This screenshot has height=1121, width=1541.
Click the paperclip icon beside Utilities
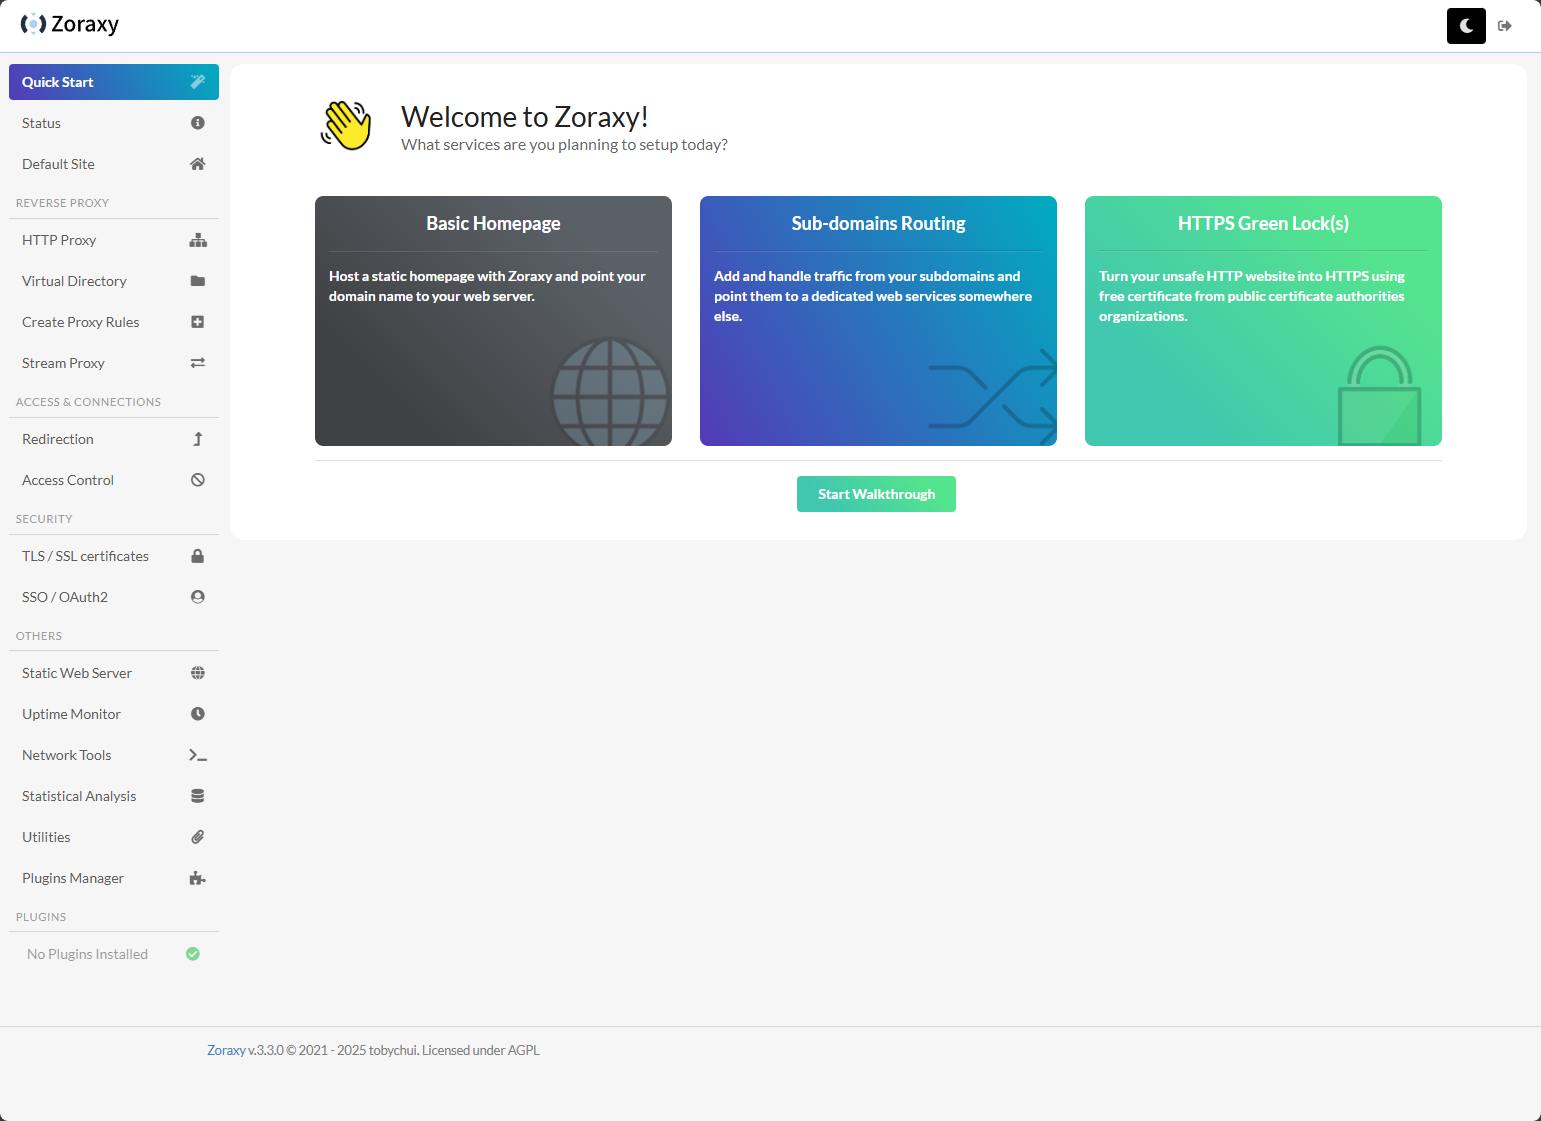pos(198,837)
